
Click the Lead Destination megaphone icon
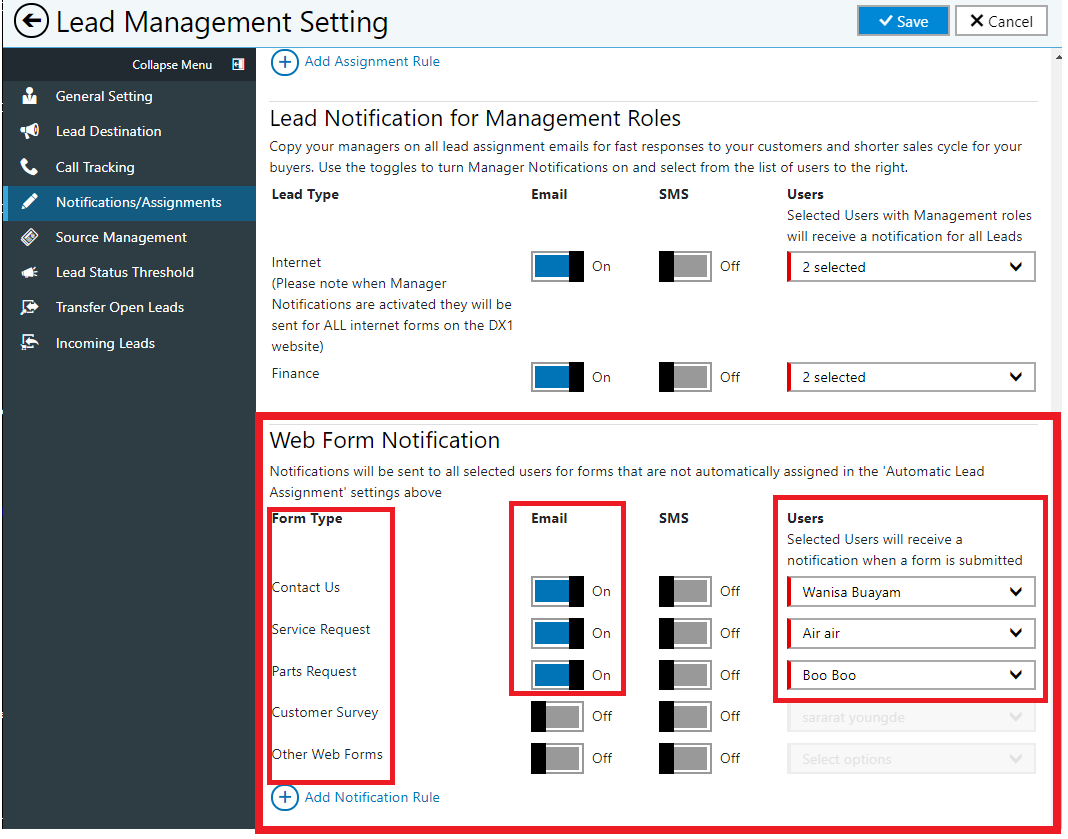(29, 131)
